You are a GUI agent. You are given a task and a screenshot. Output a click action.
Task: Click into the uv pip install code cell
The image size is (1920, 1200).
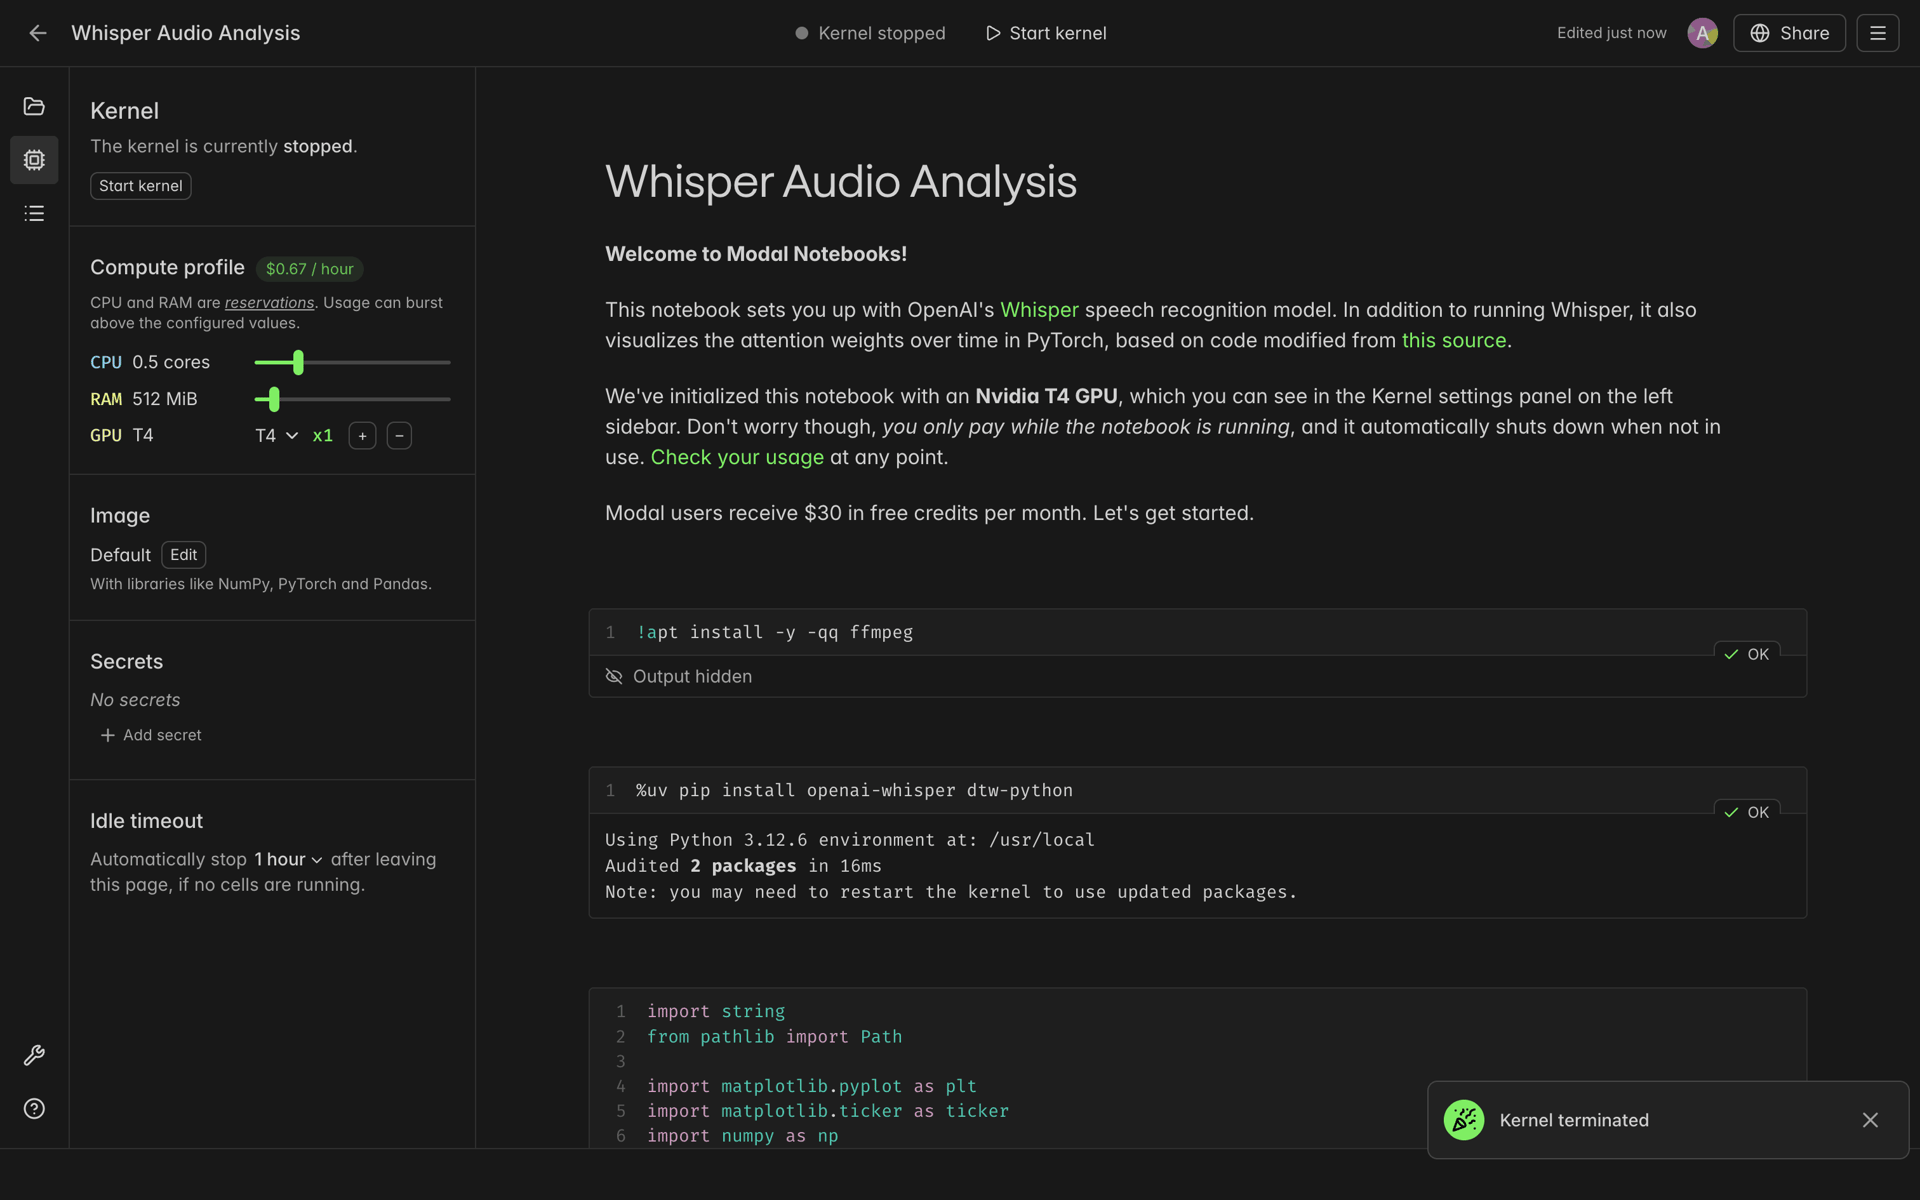coord(1197,790)
